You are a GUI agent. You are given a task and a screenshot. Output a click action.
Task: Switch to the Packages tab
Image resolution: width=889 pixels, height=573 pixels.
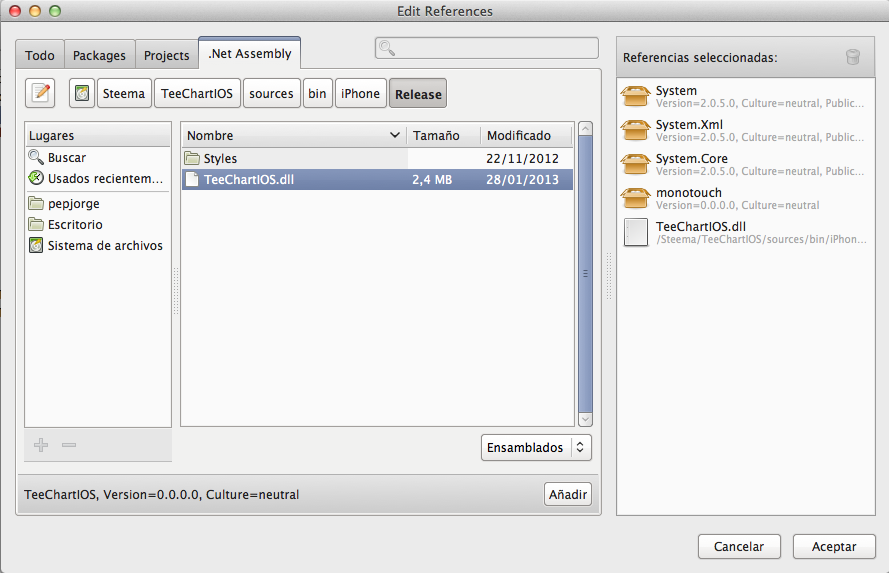tap(99, 55)
